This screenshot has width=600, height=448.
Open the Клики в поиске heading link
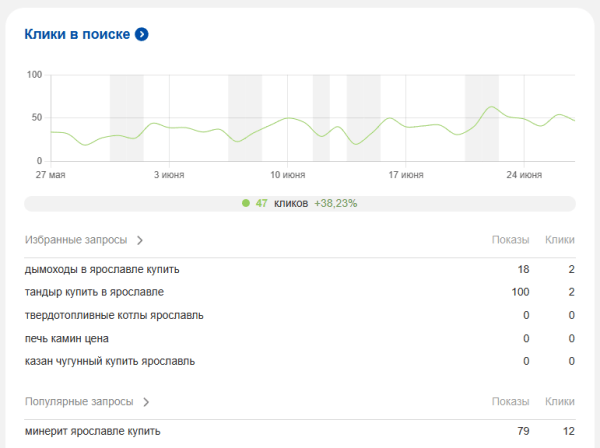(x=77, y=34)
